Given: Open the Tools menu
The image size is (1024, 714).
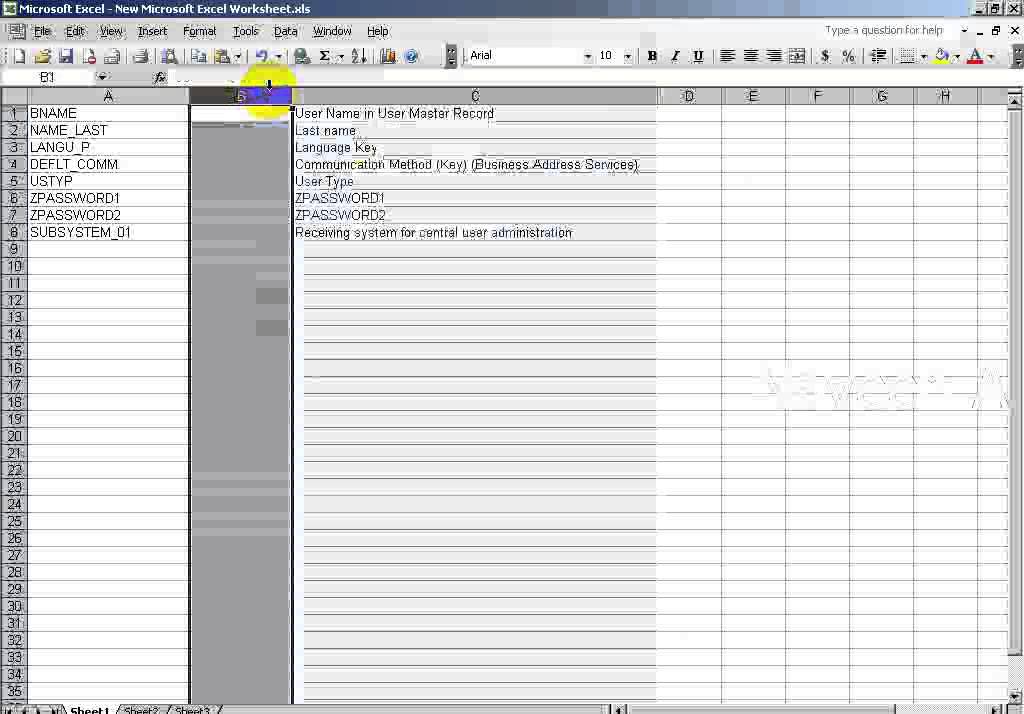Looking at the screenshot, I should pyautogui.click(x=246, y=31).
